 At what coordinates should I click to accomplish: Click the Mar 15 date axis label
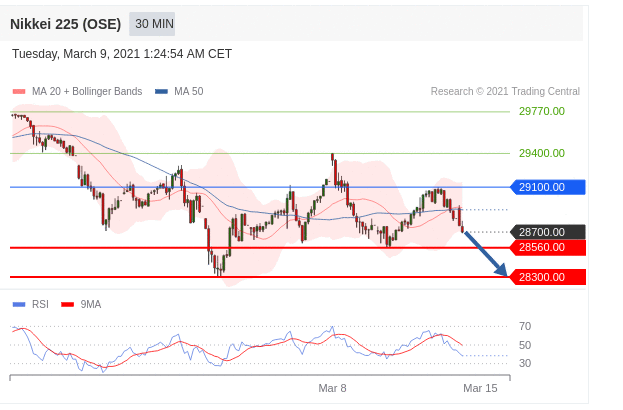480,388
